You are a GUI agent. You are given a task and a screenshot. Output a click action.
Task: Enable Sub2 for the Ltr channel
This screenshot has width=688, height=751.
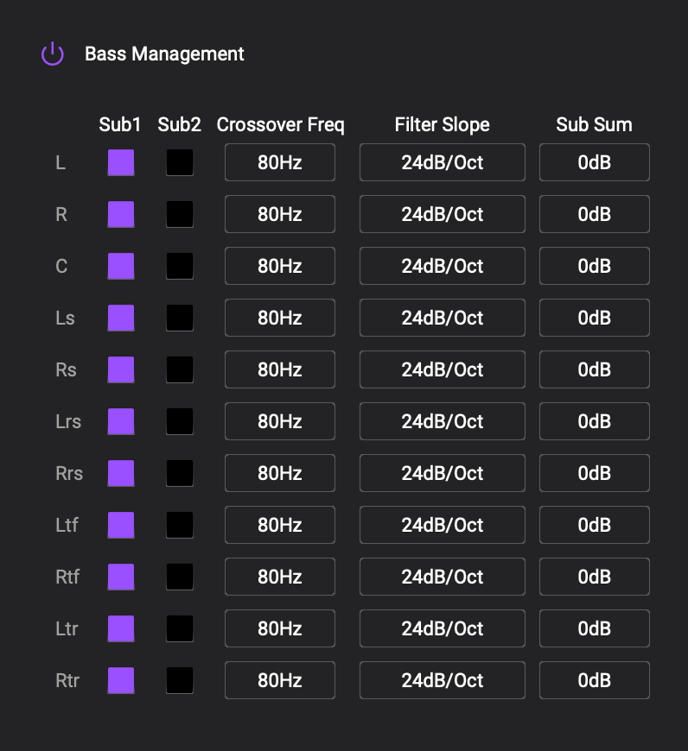pos(180,629)
